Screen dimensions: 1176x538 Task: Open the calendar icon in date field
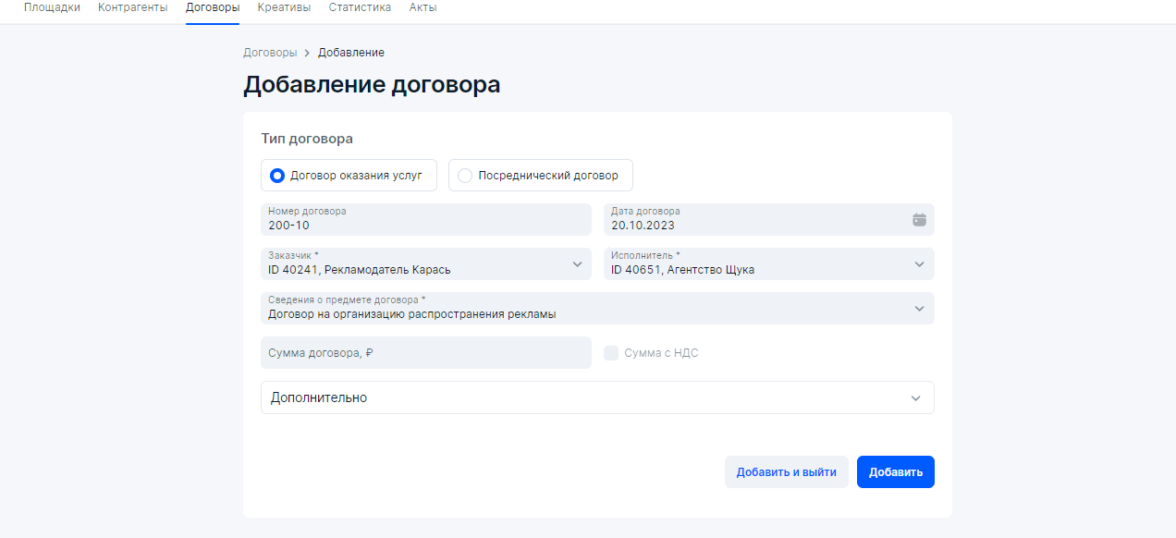pos(919,220)
